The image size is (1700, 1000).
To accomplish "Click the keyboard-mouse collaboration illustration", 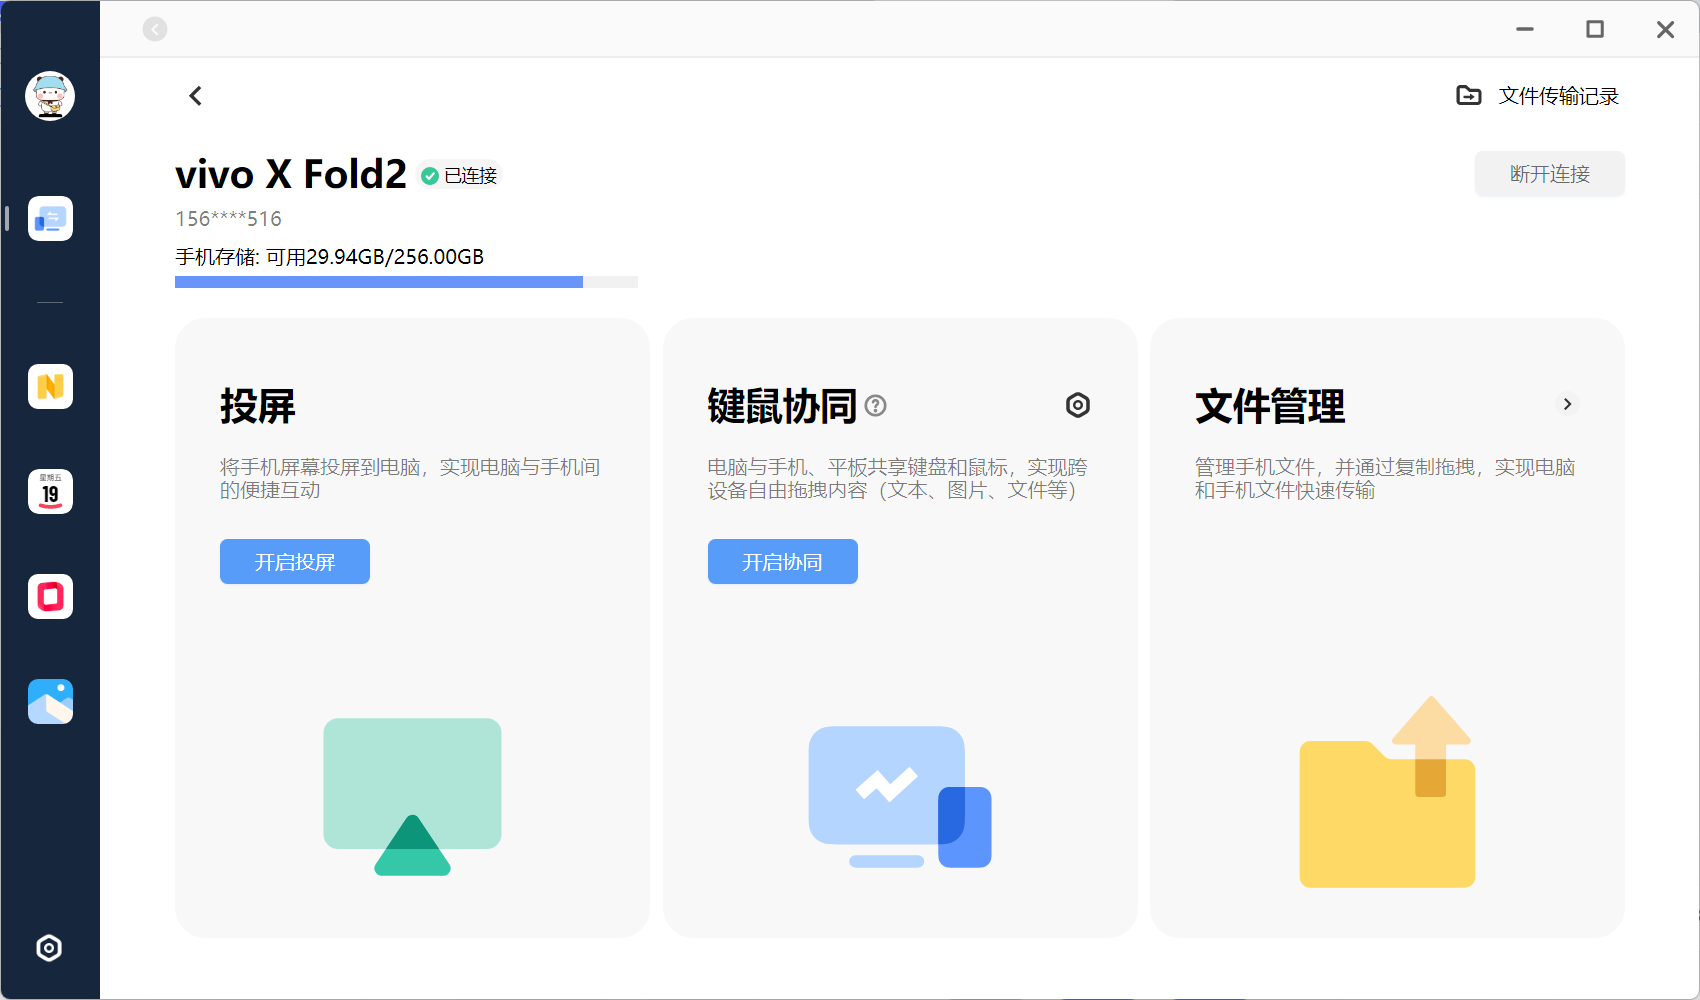I will 900,797.
